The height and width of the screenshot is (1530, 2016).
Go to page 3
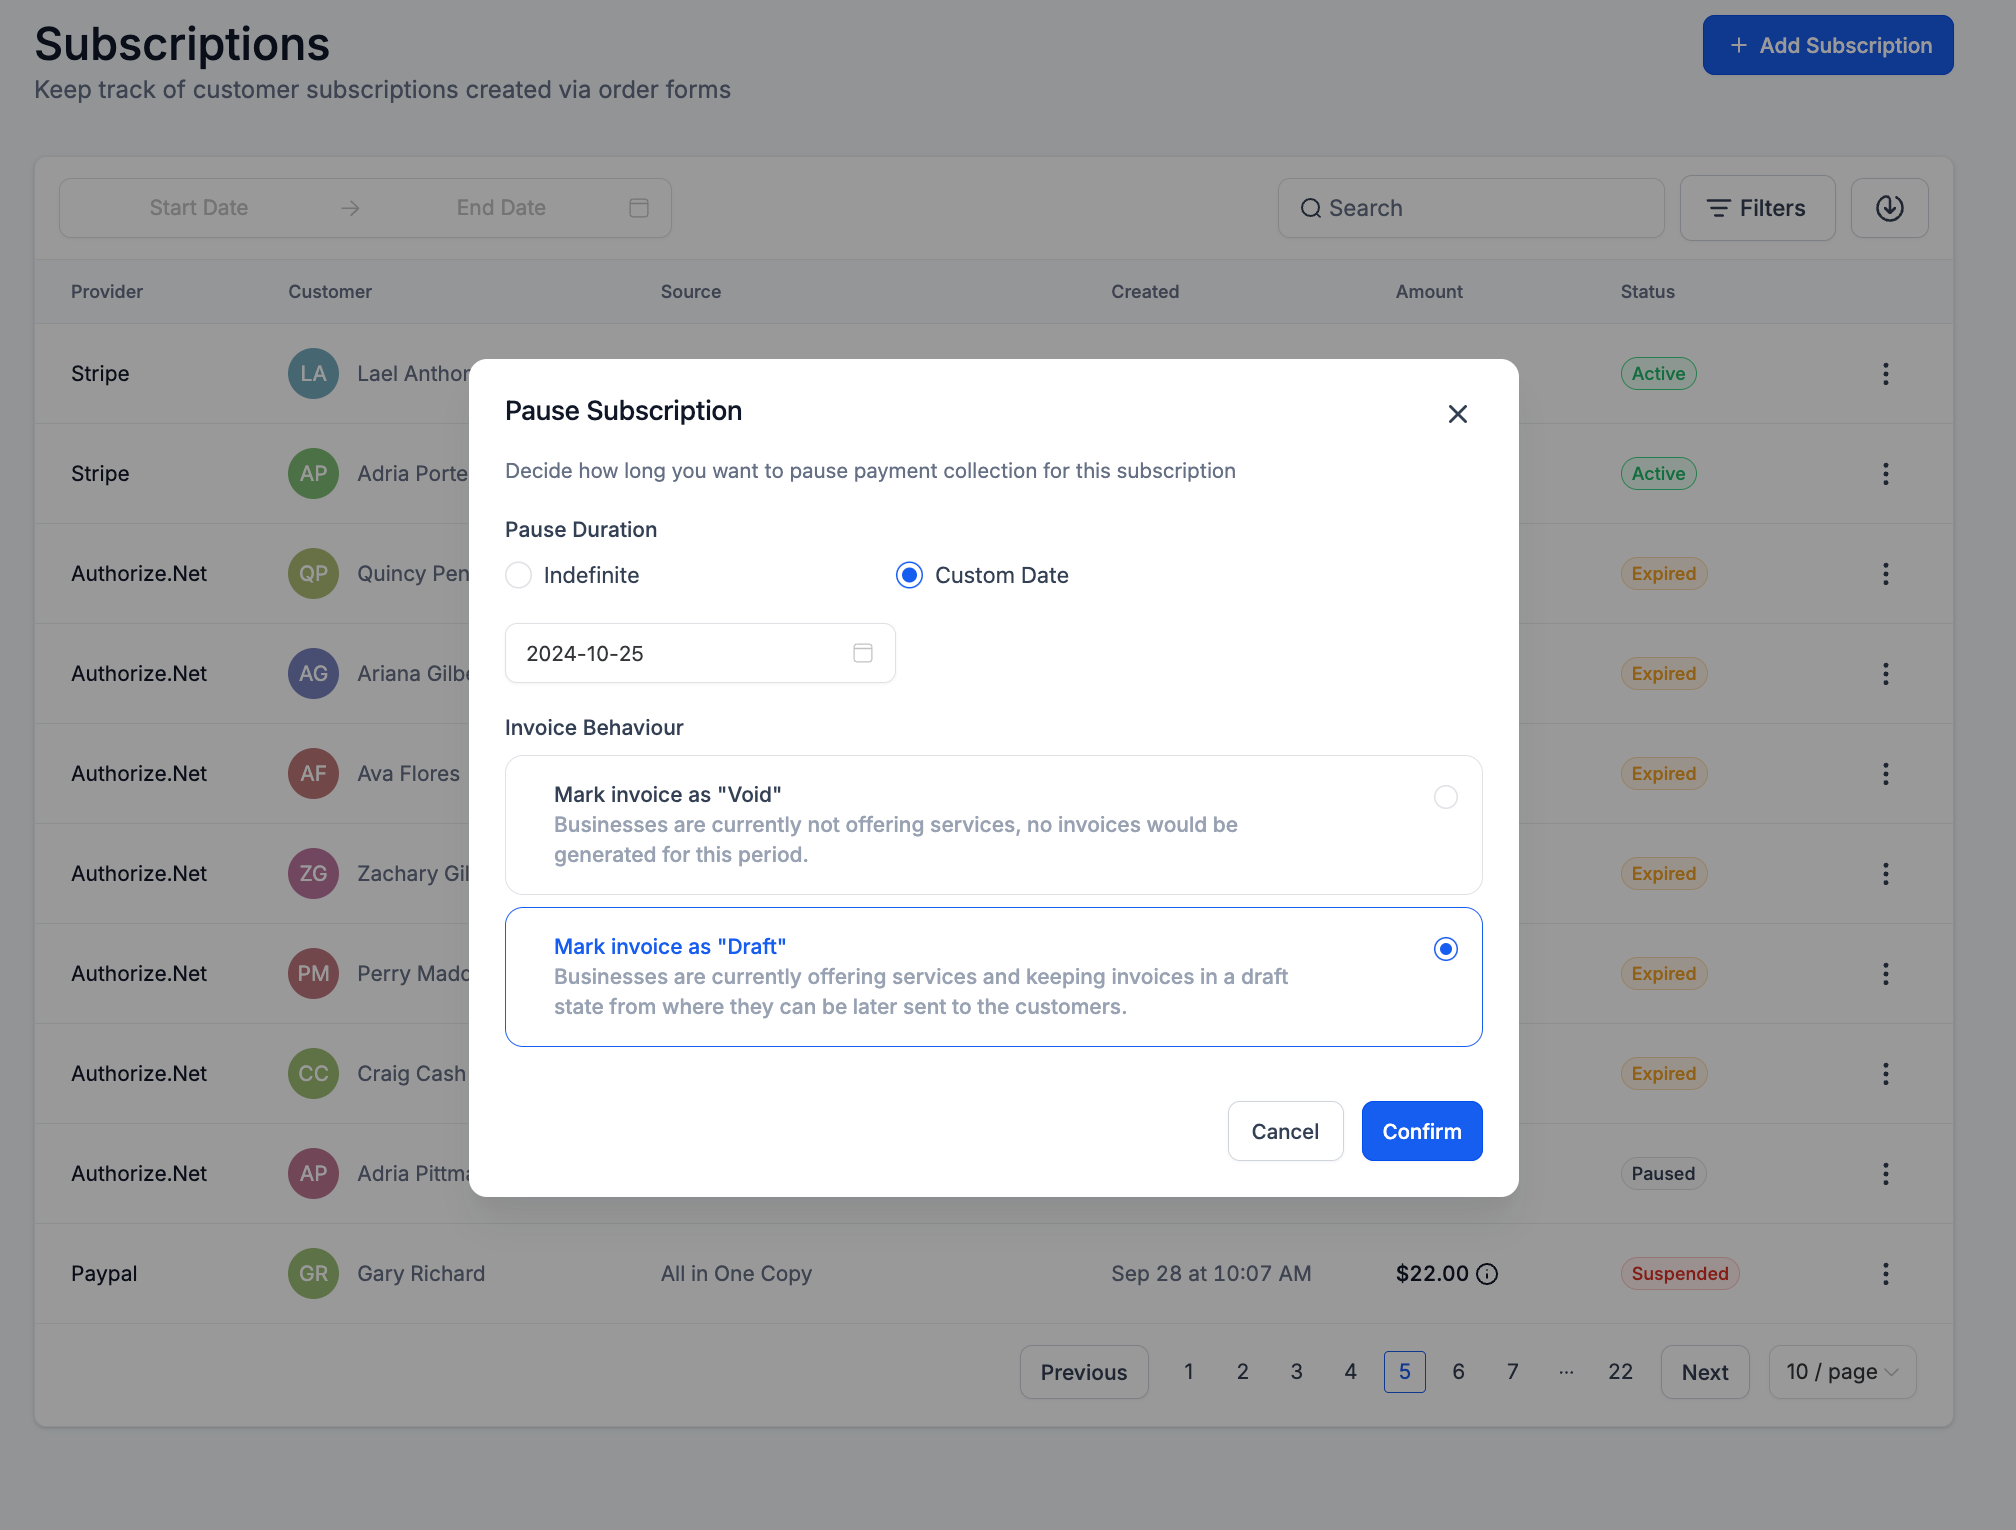point(1296,1372)
